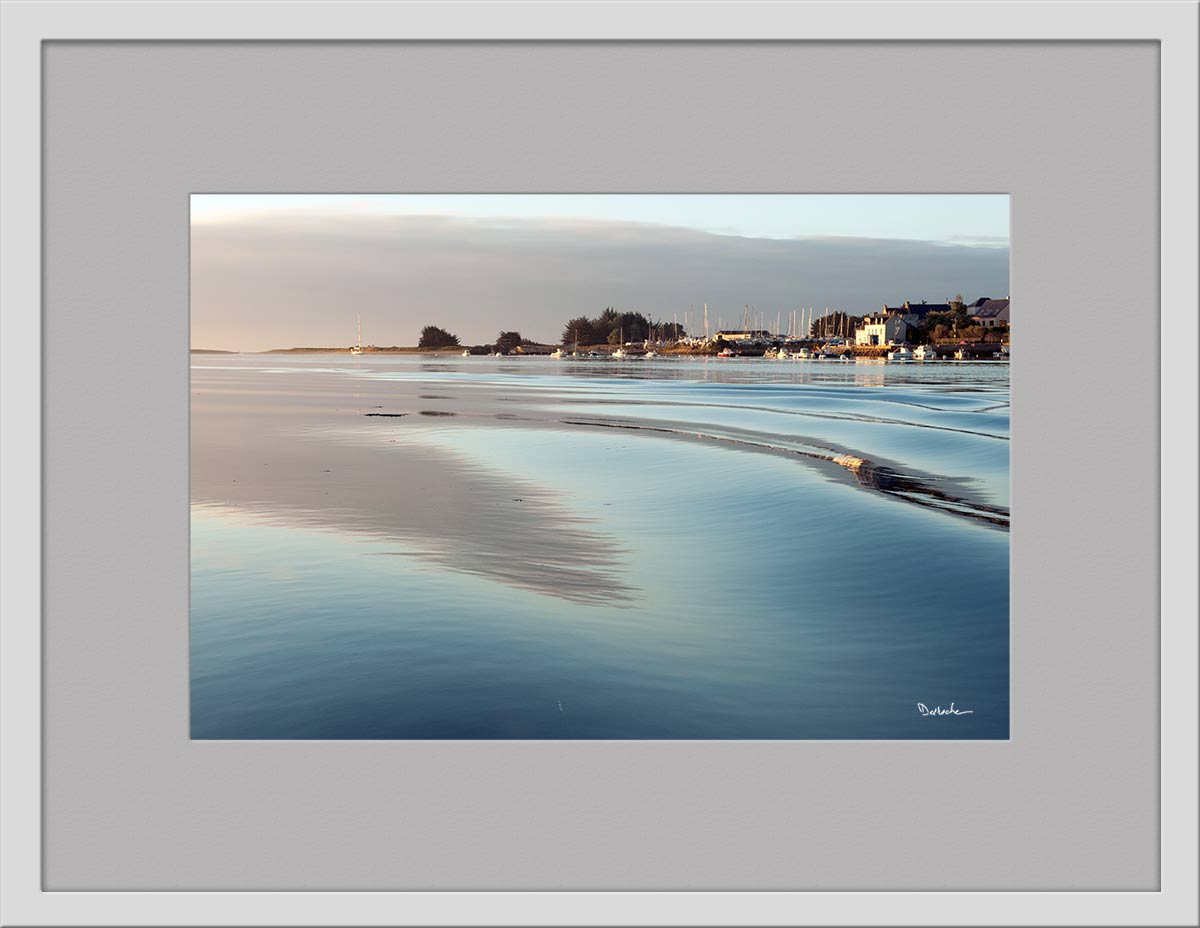Click the framed seascape photo's center

(x=600, y=467)
